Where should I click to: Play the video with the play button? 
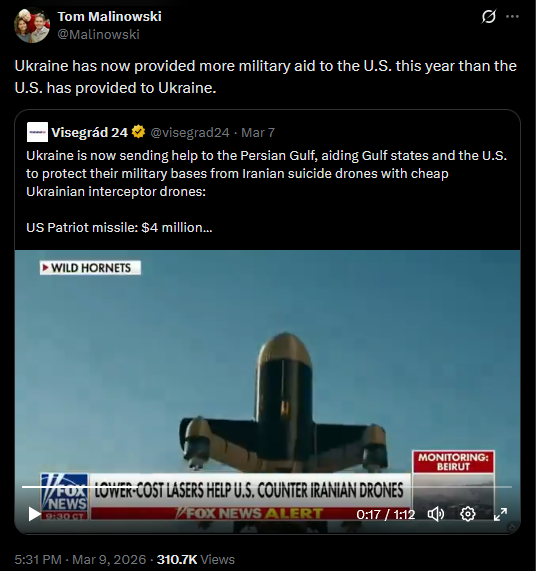[34, 514]
